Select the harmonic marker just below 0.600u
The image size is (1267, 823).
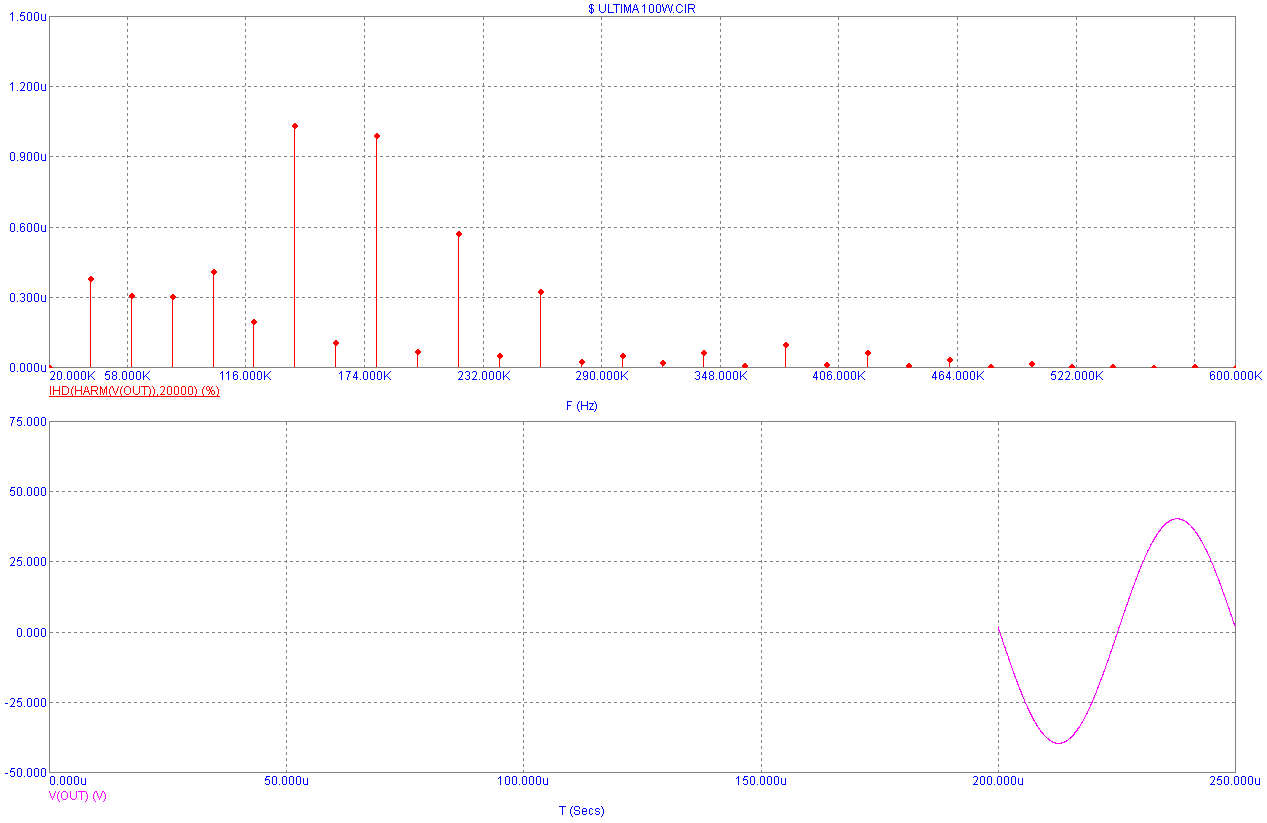459,234
